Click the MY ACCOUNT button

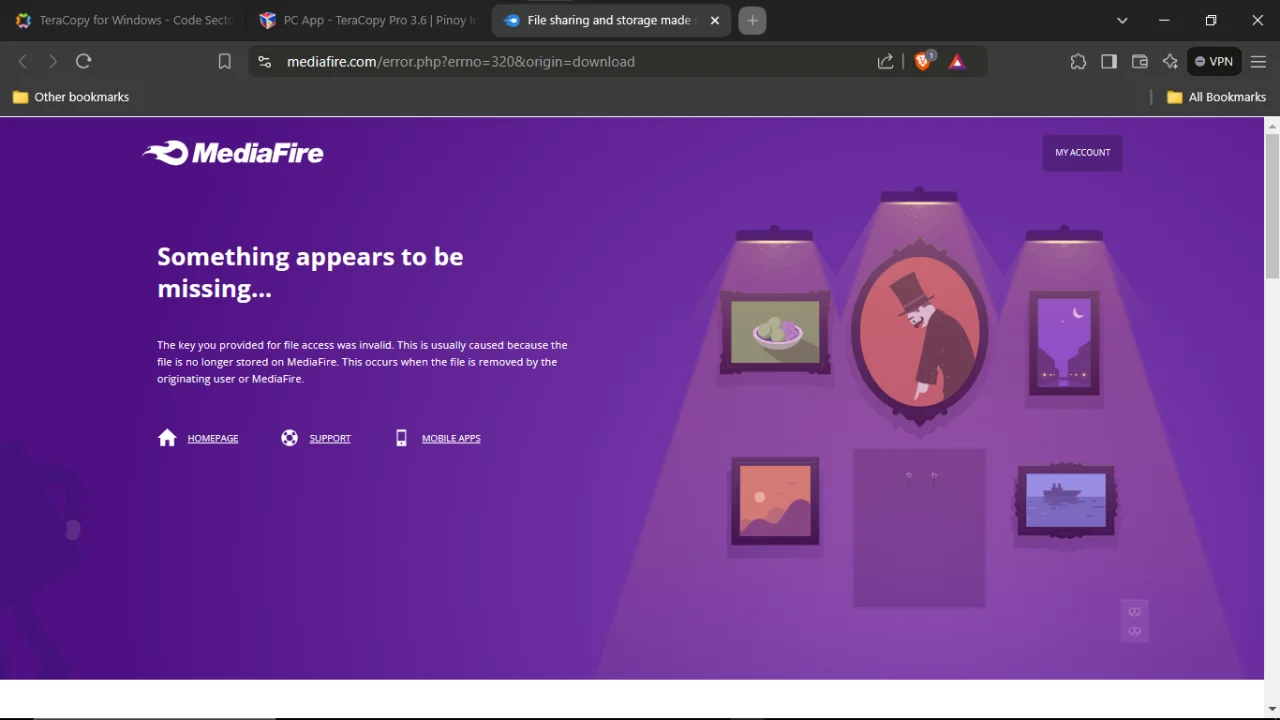(x=1083, y=152)
